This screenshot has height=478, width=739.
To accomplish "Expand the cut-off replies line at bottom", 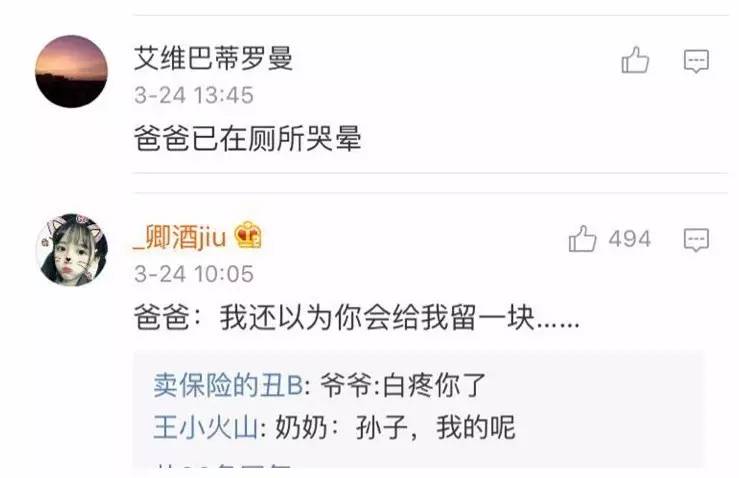I will [223, 466].
